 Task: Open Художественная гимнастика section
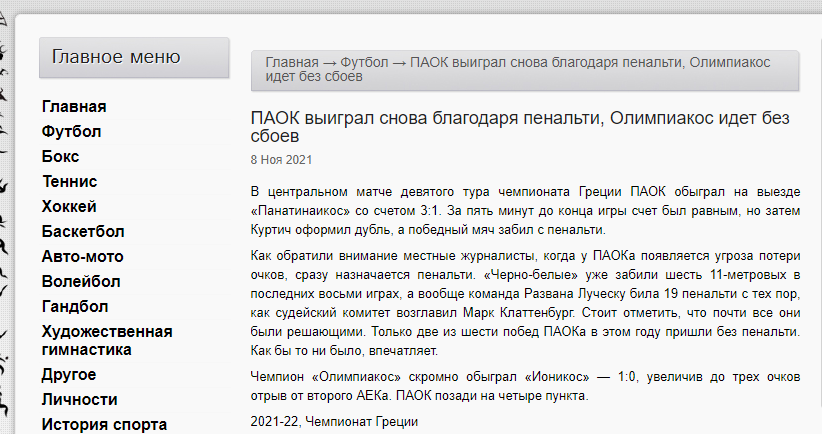[106, 340]
